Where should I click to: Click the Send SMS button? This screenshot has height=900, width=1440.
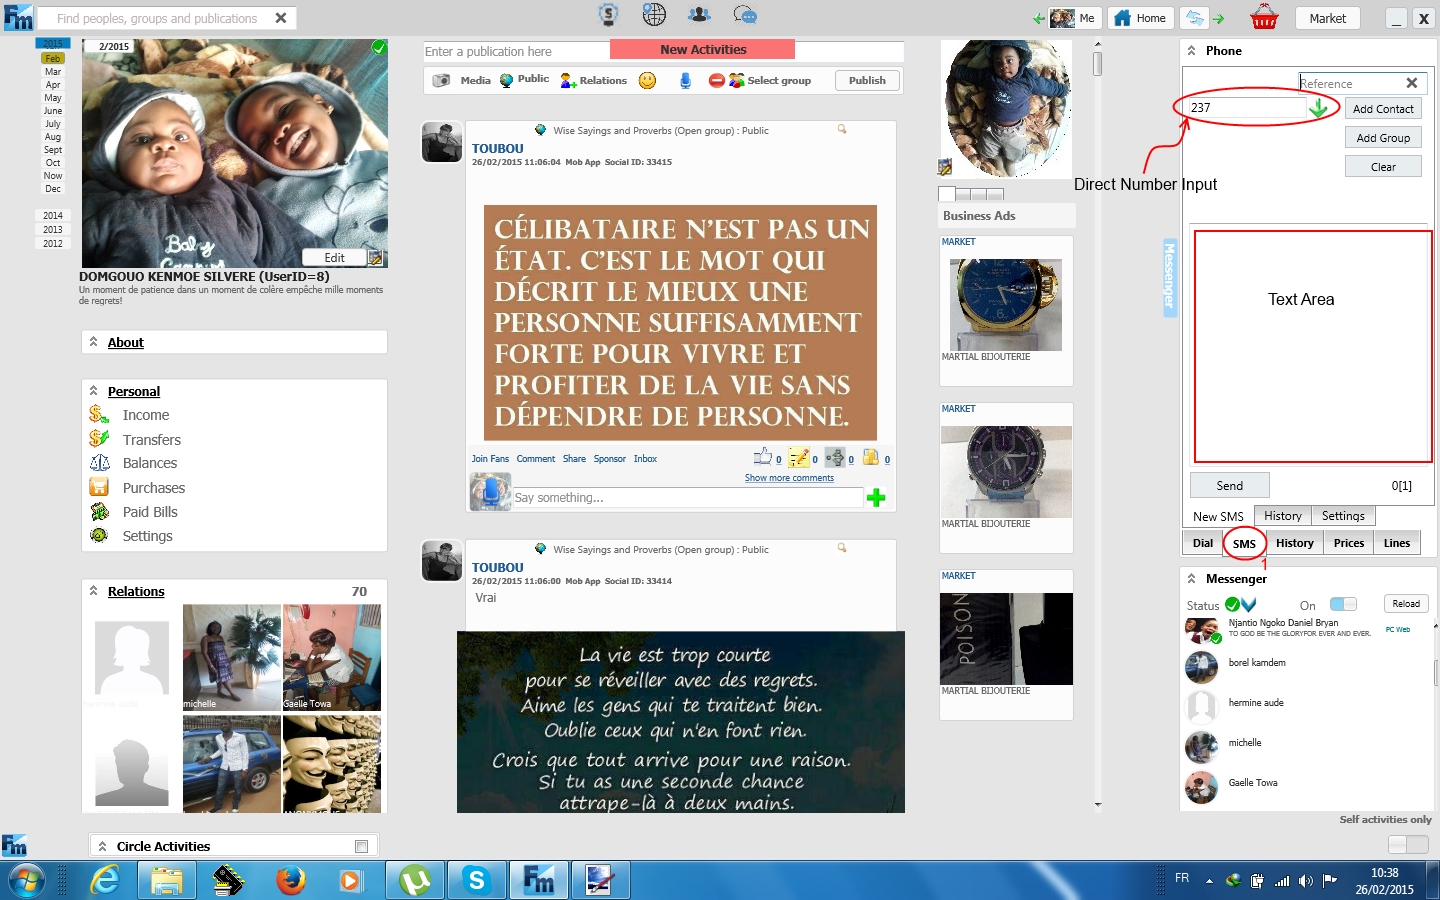(1230, 485)
